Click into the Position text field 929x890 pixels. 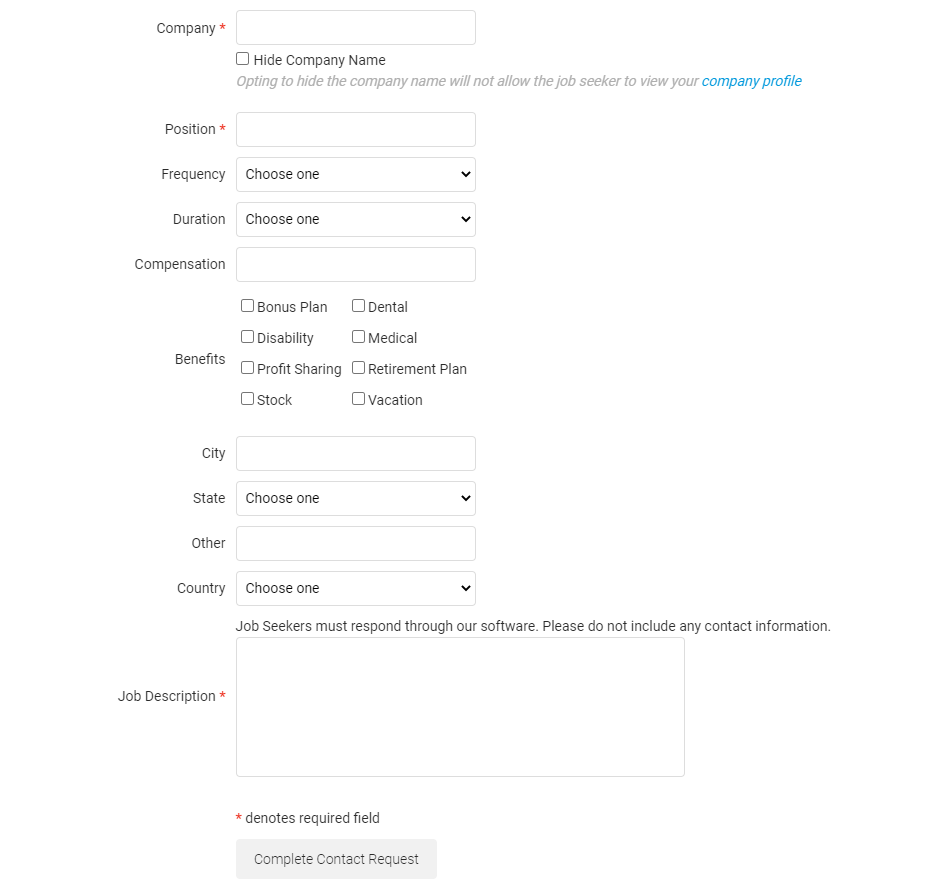point(355,129)
